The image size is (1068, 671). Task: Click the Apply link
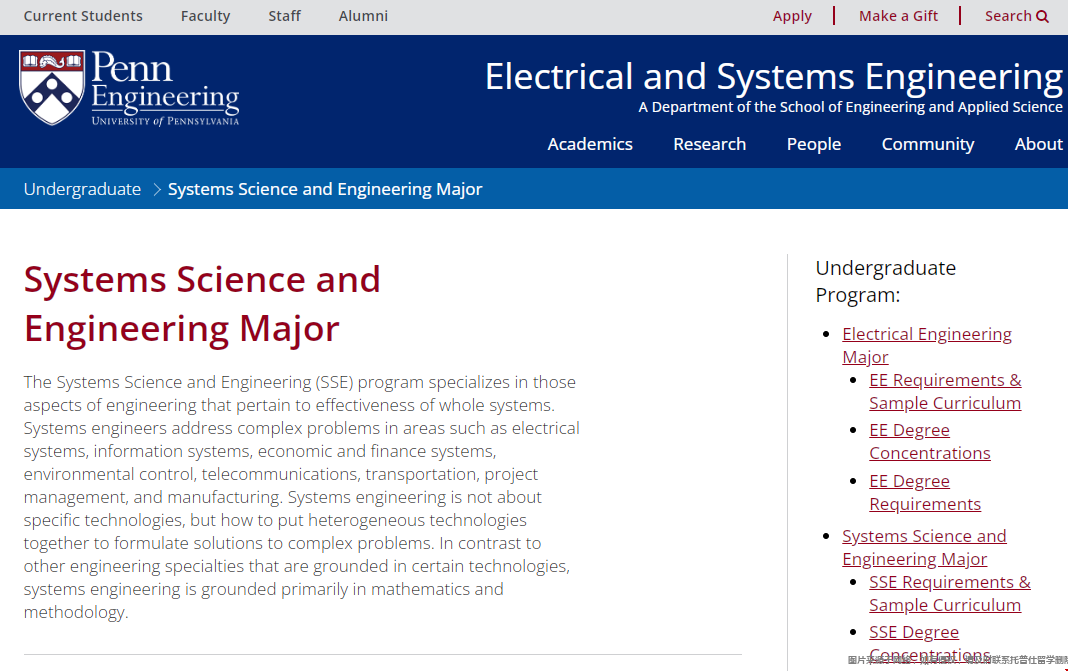pyautogui.click(x=792, y=16)
